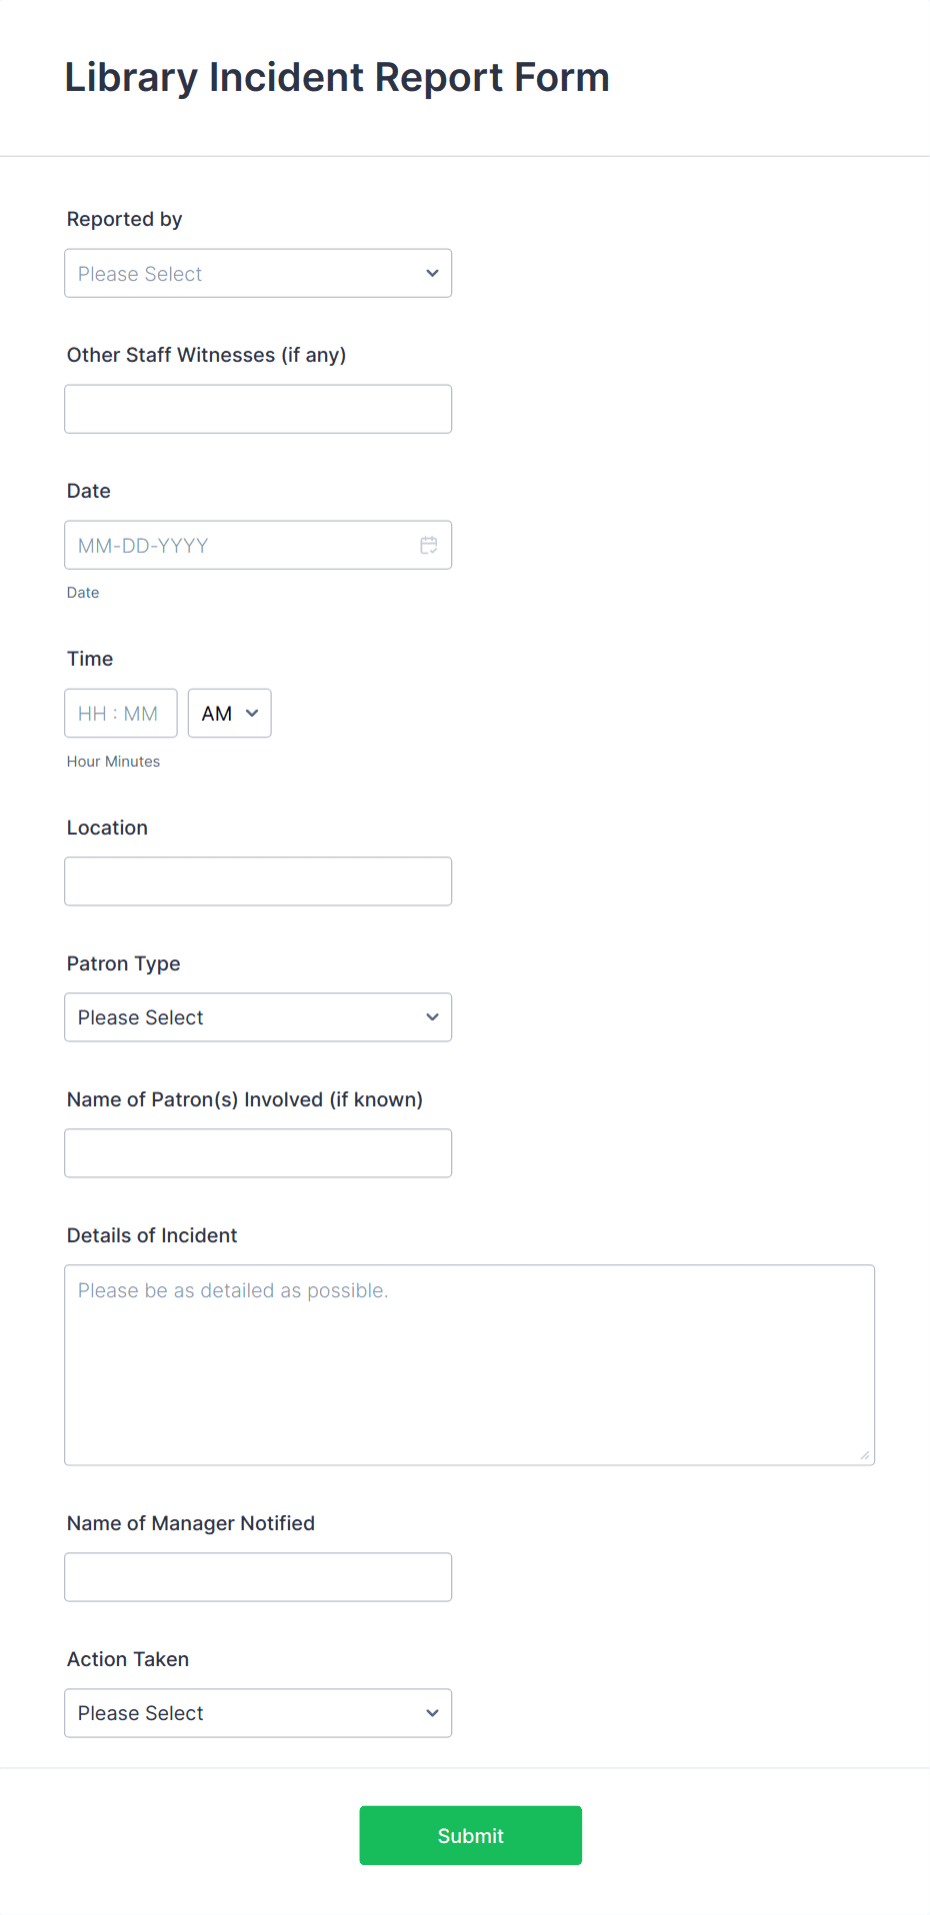Click the chevron on Reported by dropdown
Screen dimensions: 930x1915
(432, 272)
